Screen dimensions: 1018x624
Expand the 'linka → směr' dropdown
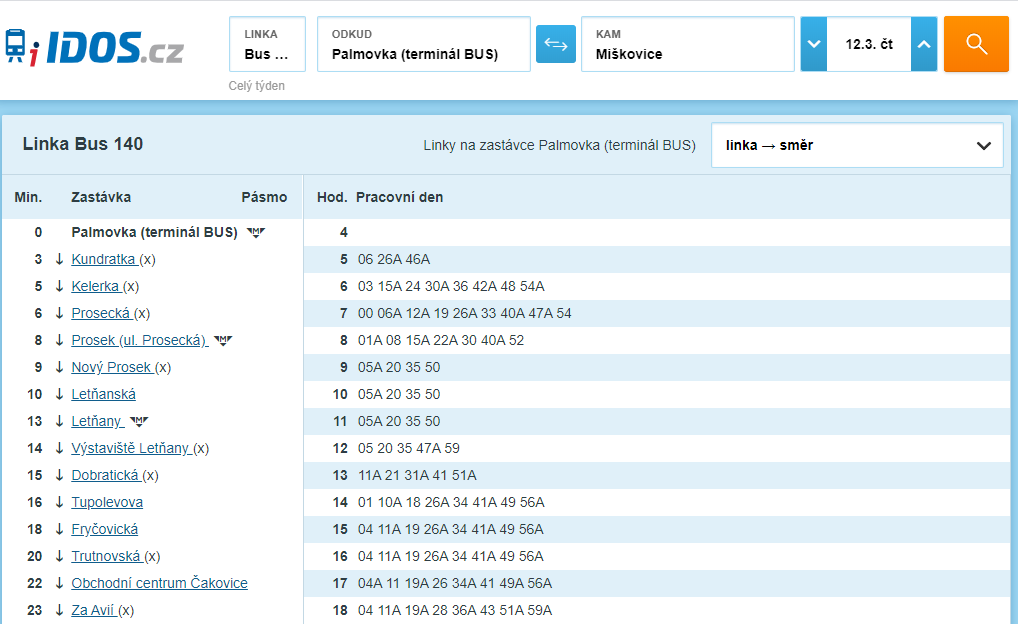pos(857,145)
